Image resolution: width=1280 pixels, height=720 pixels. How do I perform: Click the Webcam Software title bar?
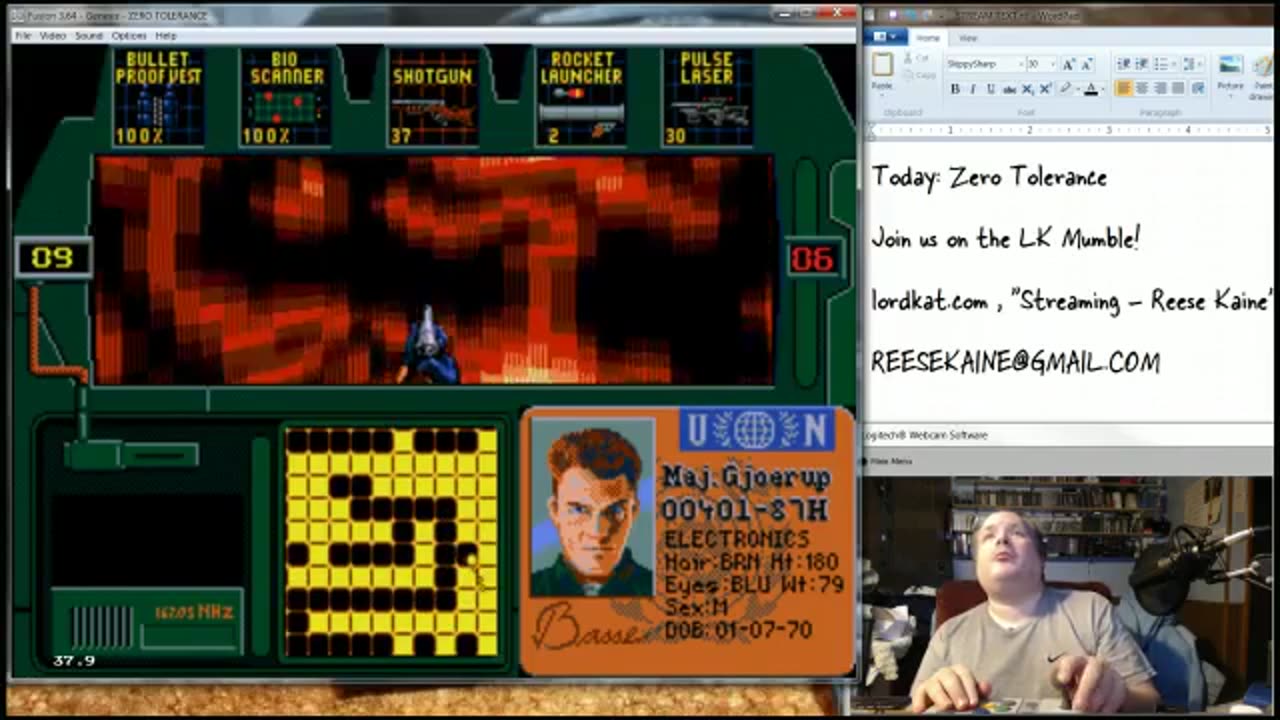(1068, 435)
